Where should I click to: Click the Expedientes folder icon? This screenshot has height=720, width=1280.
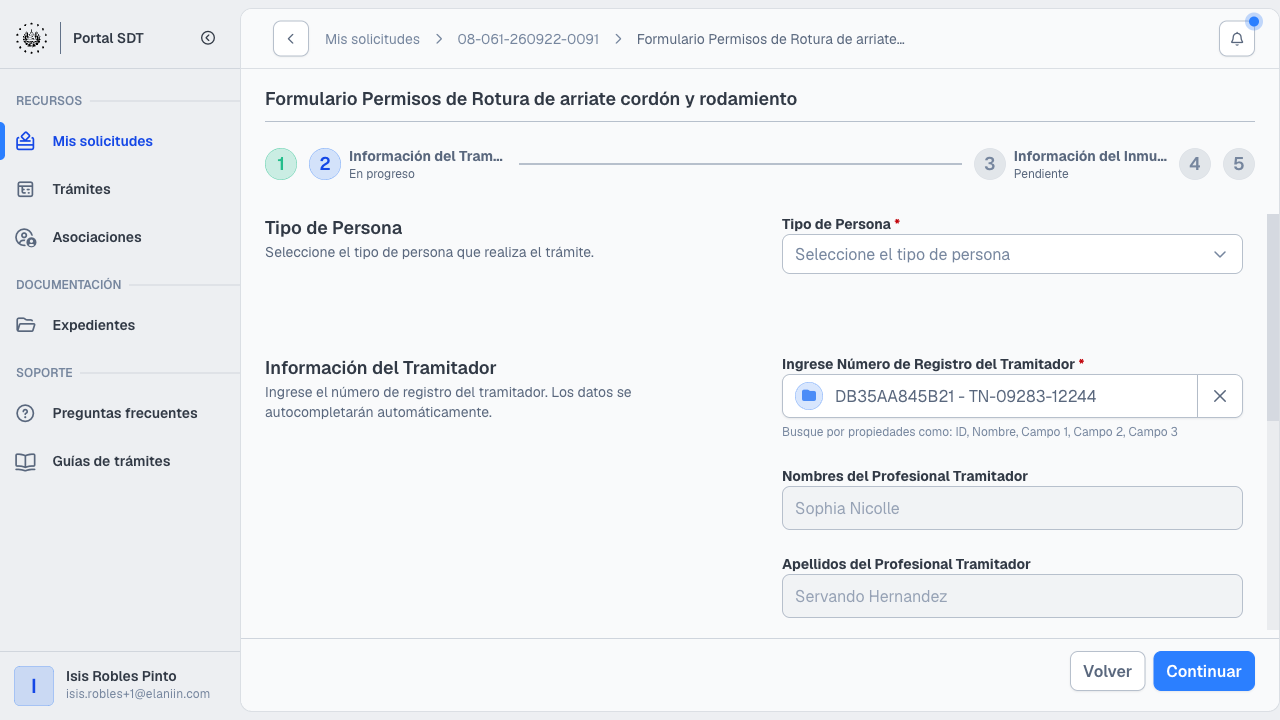point(26,325)
